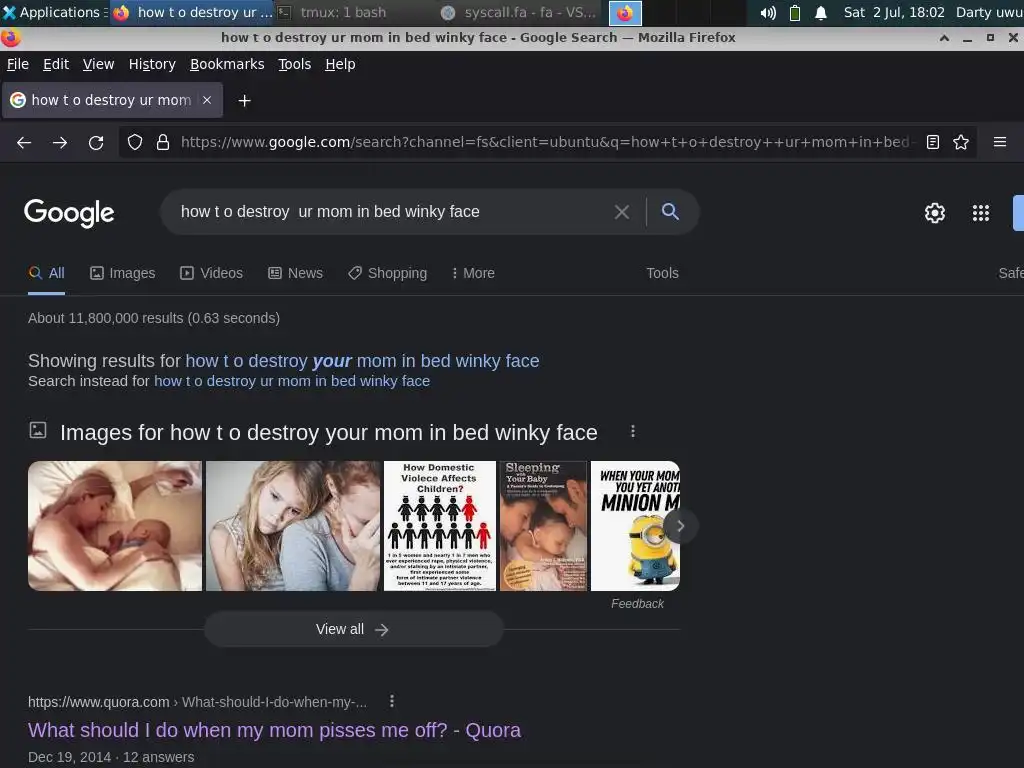The image size is (1024, 768).
Task: Expand the More search categories dropdown
Action: coord(473,273)
